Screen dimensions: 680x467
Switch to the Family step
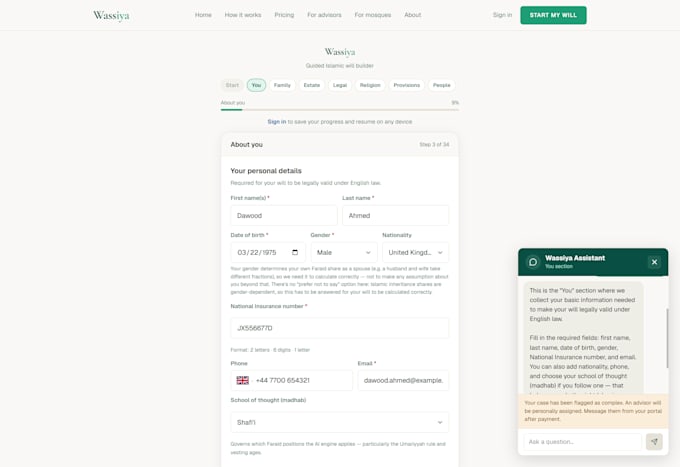(282, 85)
